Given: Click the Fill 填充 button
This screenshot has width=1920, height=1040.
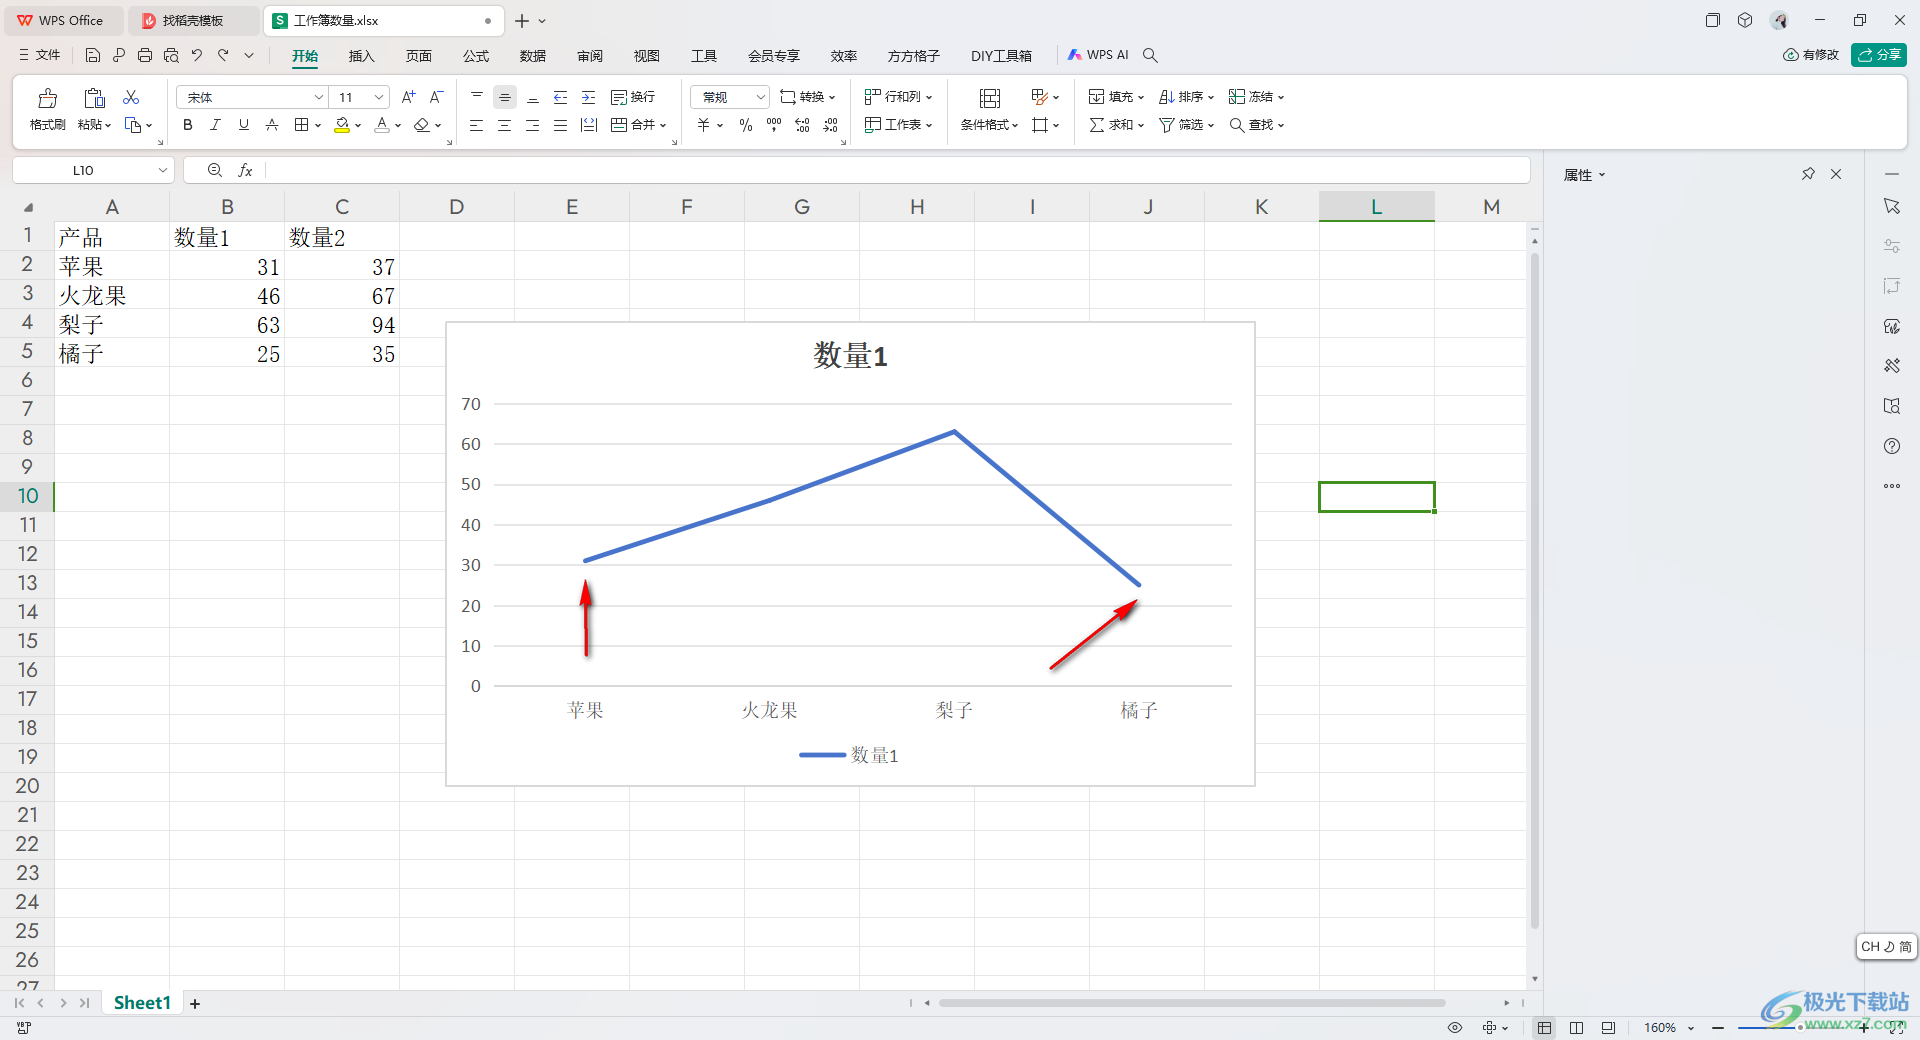Looking at the screenshot, I should pyautogui.click(x=1116, y=97).
